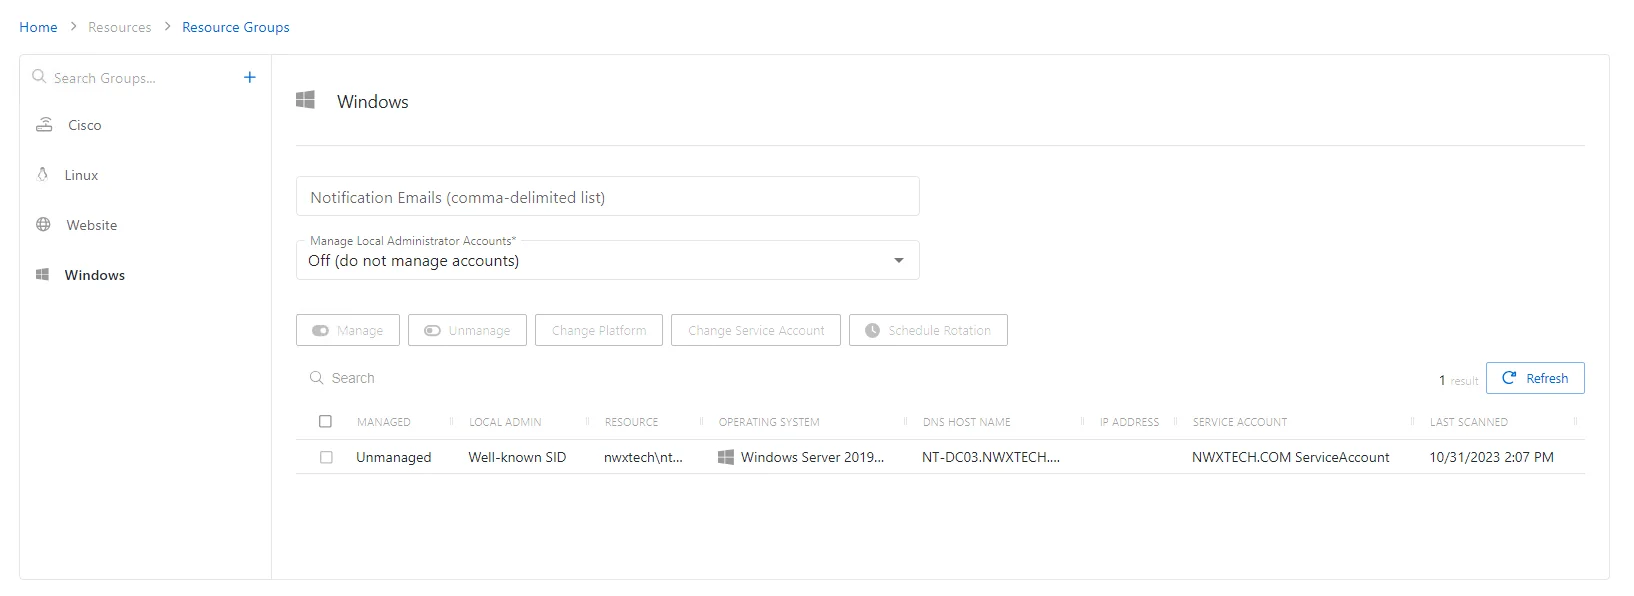Sort by Managed column header
Image resolution: width=1634 pixels, height=596 pixels.
[383, 422]
